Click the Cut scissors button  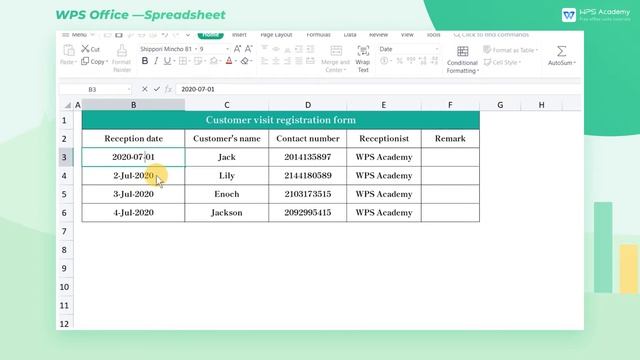pos(90,49)
